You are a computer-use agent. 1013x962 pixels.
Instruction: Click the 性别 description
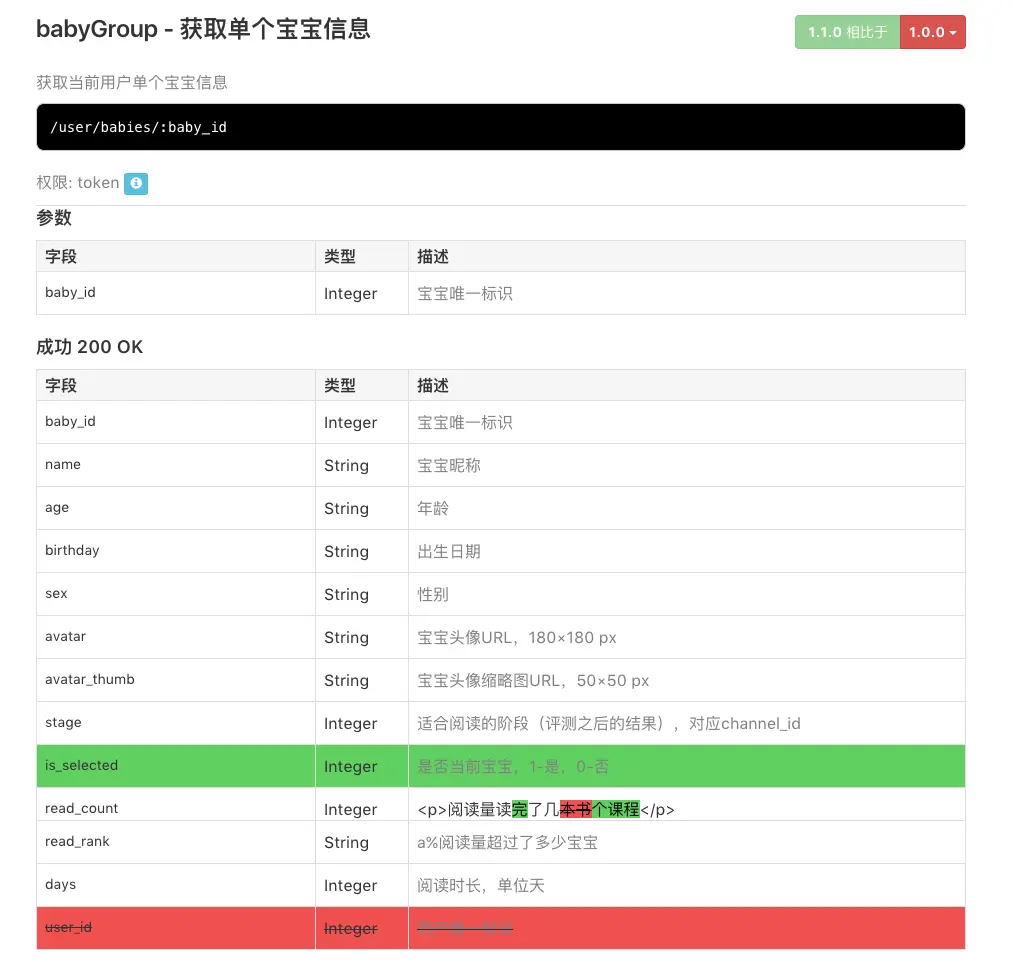(x=433, y=594)
